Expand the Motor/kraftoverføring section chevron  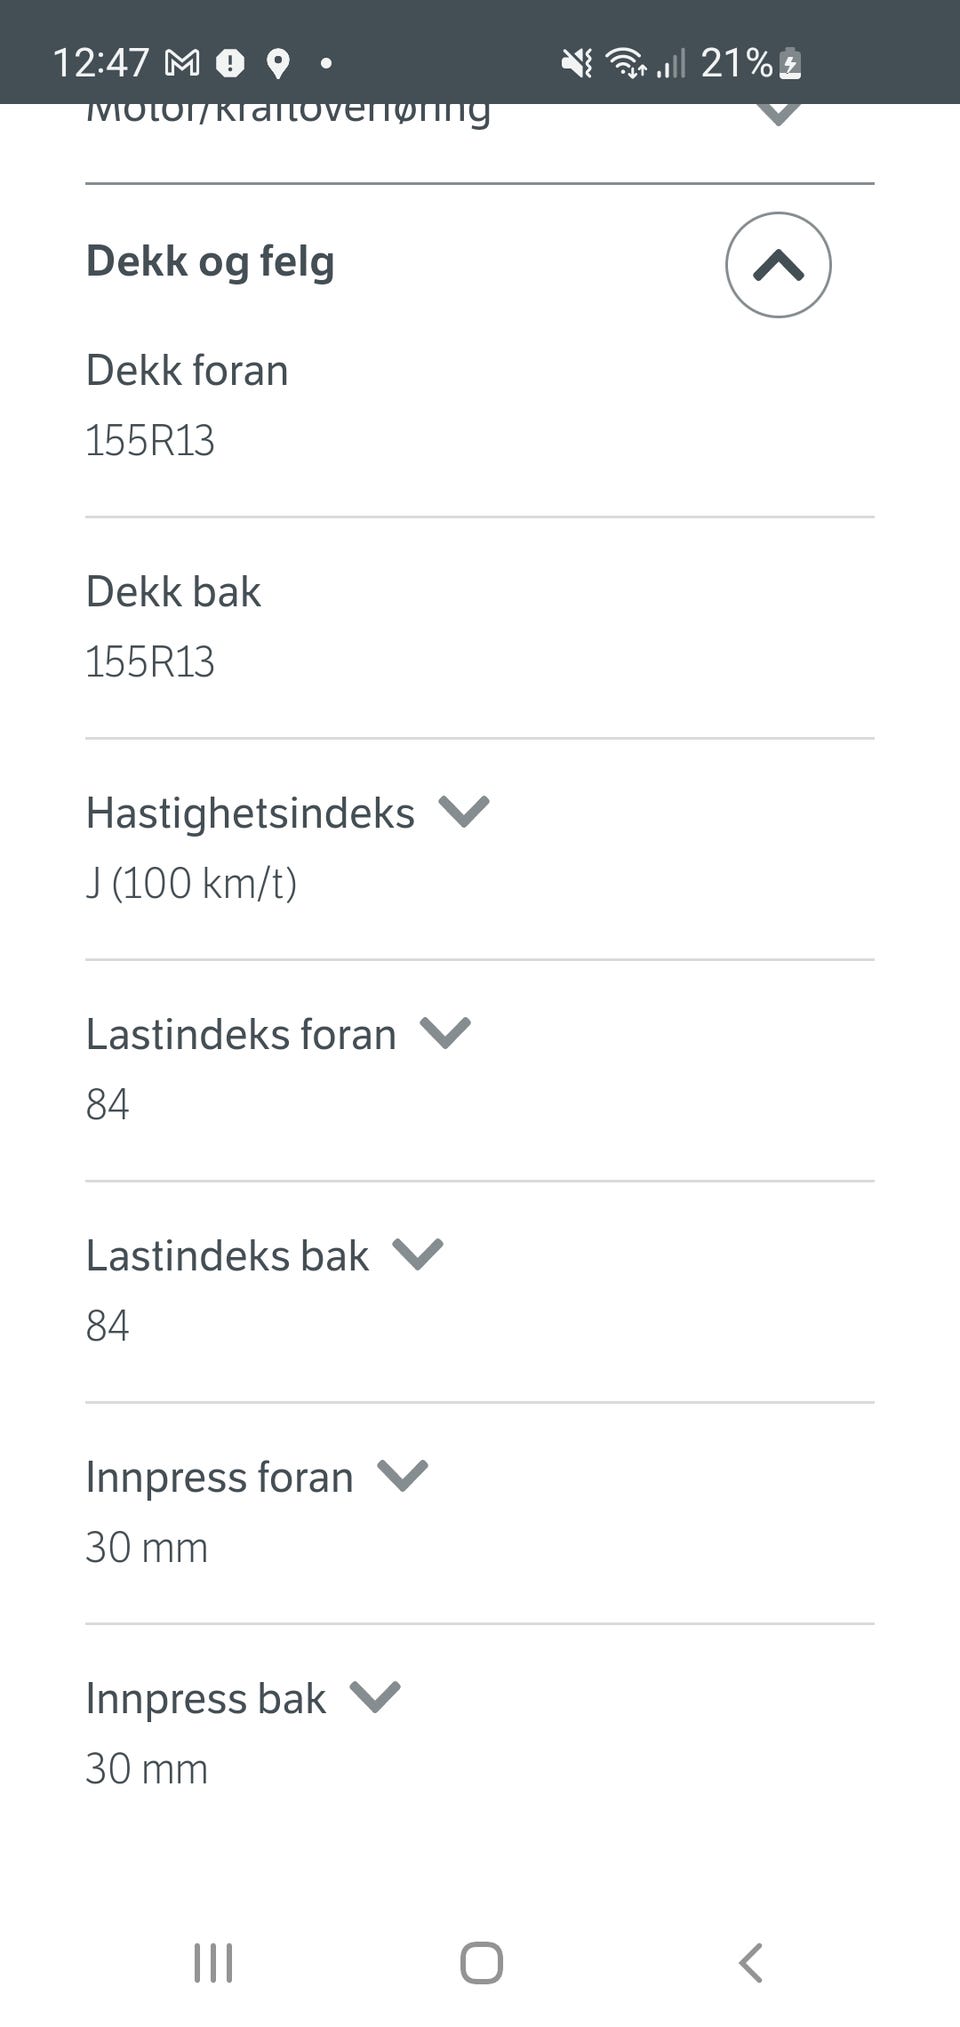pyautogui.click(x=778, y=112)
